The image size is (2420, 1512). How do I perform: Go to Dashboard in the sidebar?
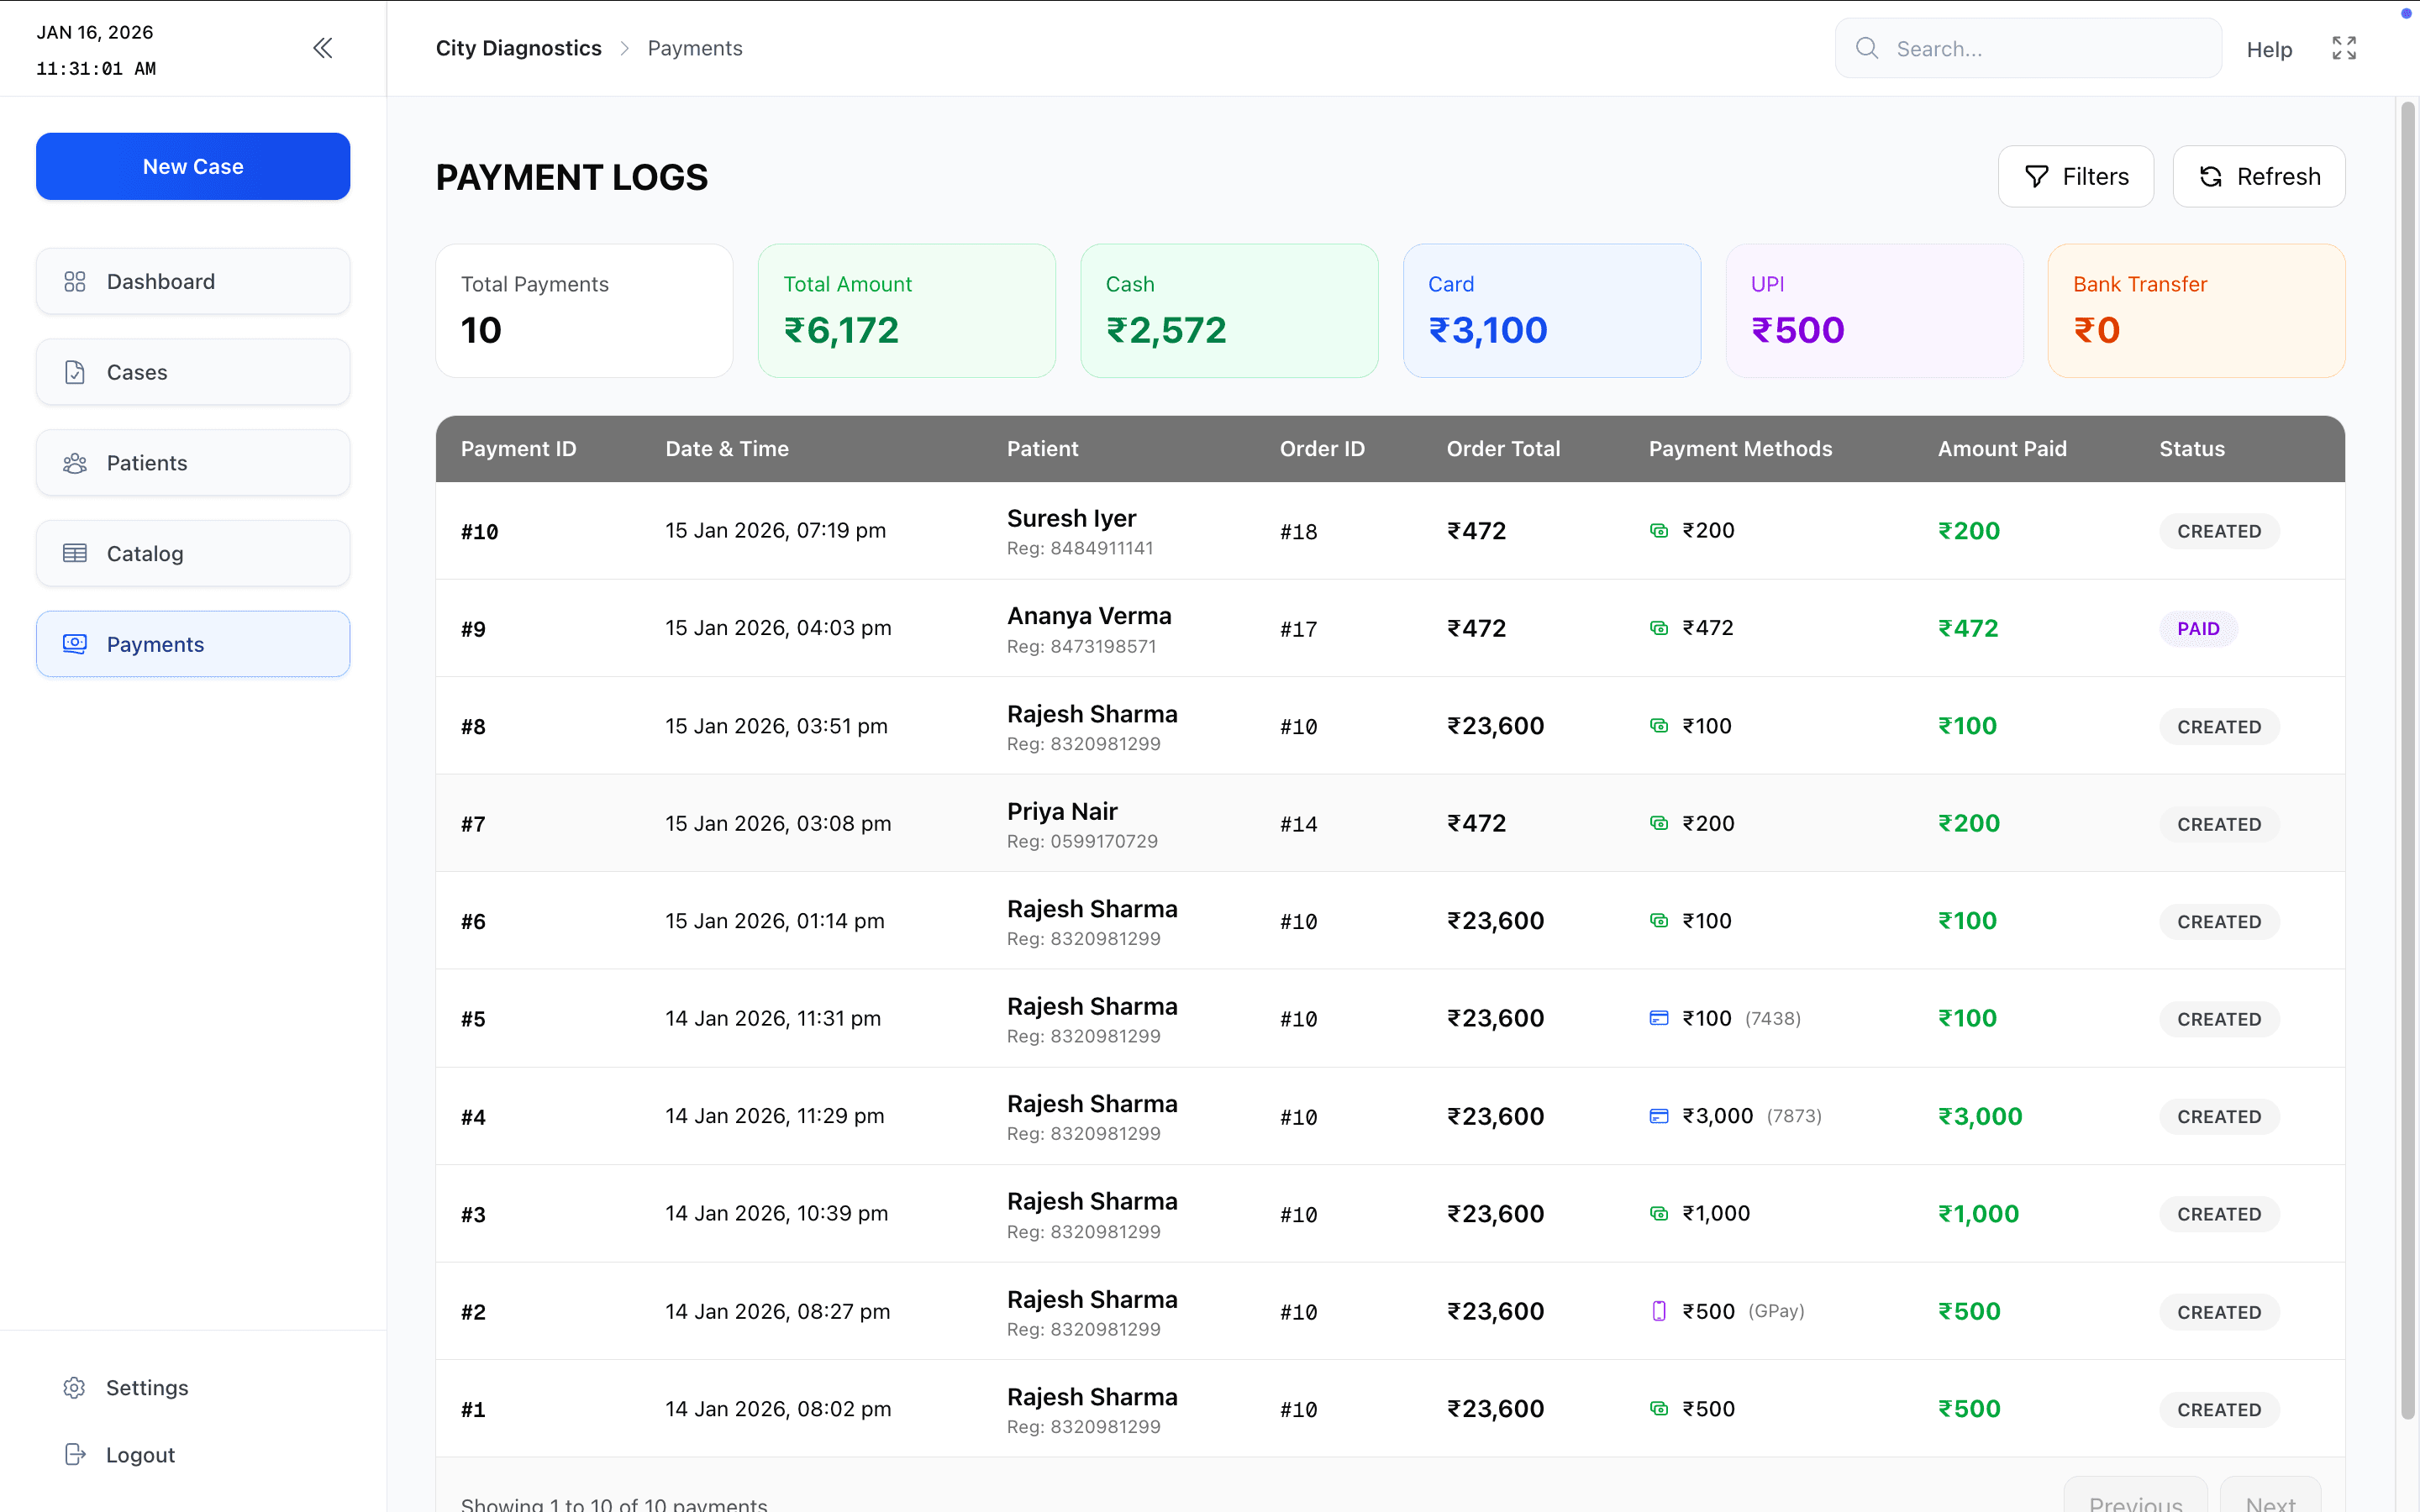click(193, 282)
